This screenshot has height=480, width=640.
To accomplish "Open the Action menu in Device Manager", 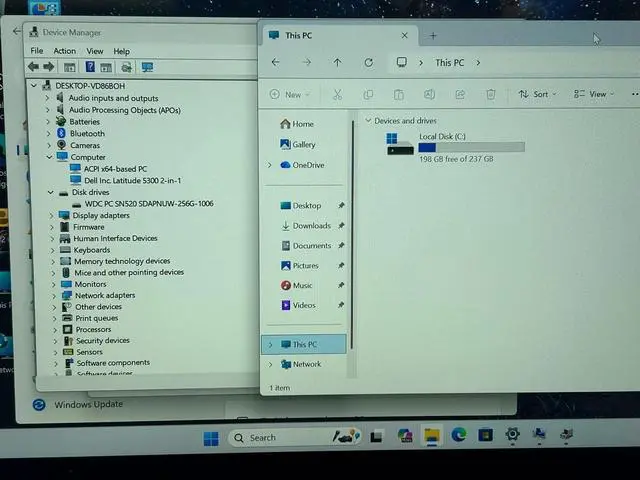I will [x=65, y=51].
